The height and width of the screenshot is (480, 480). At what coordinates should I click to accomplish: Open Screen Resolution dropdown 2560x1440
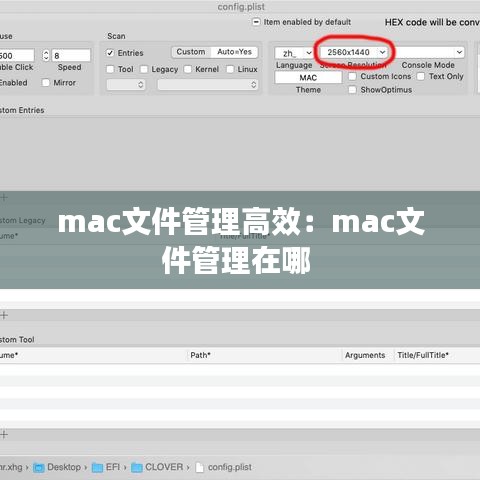(x=354, y=52)
